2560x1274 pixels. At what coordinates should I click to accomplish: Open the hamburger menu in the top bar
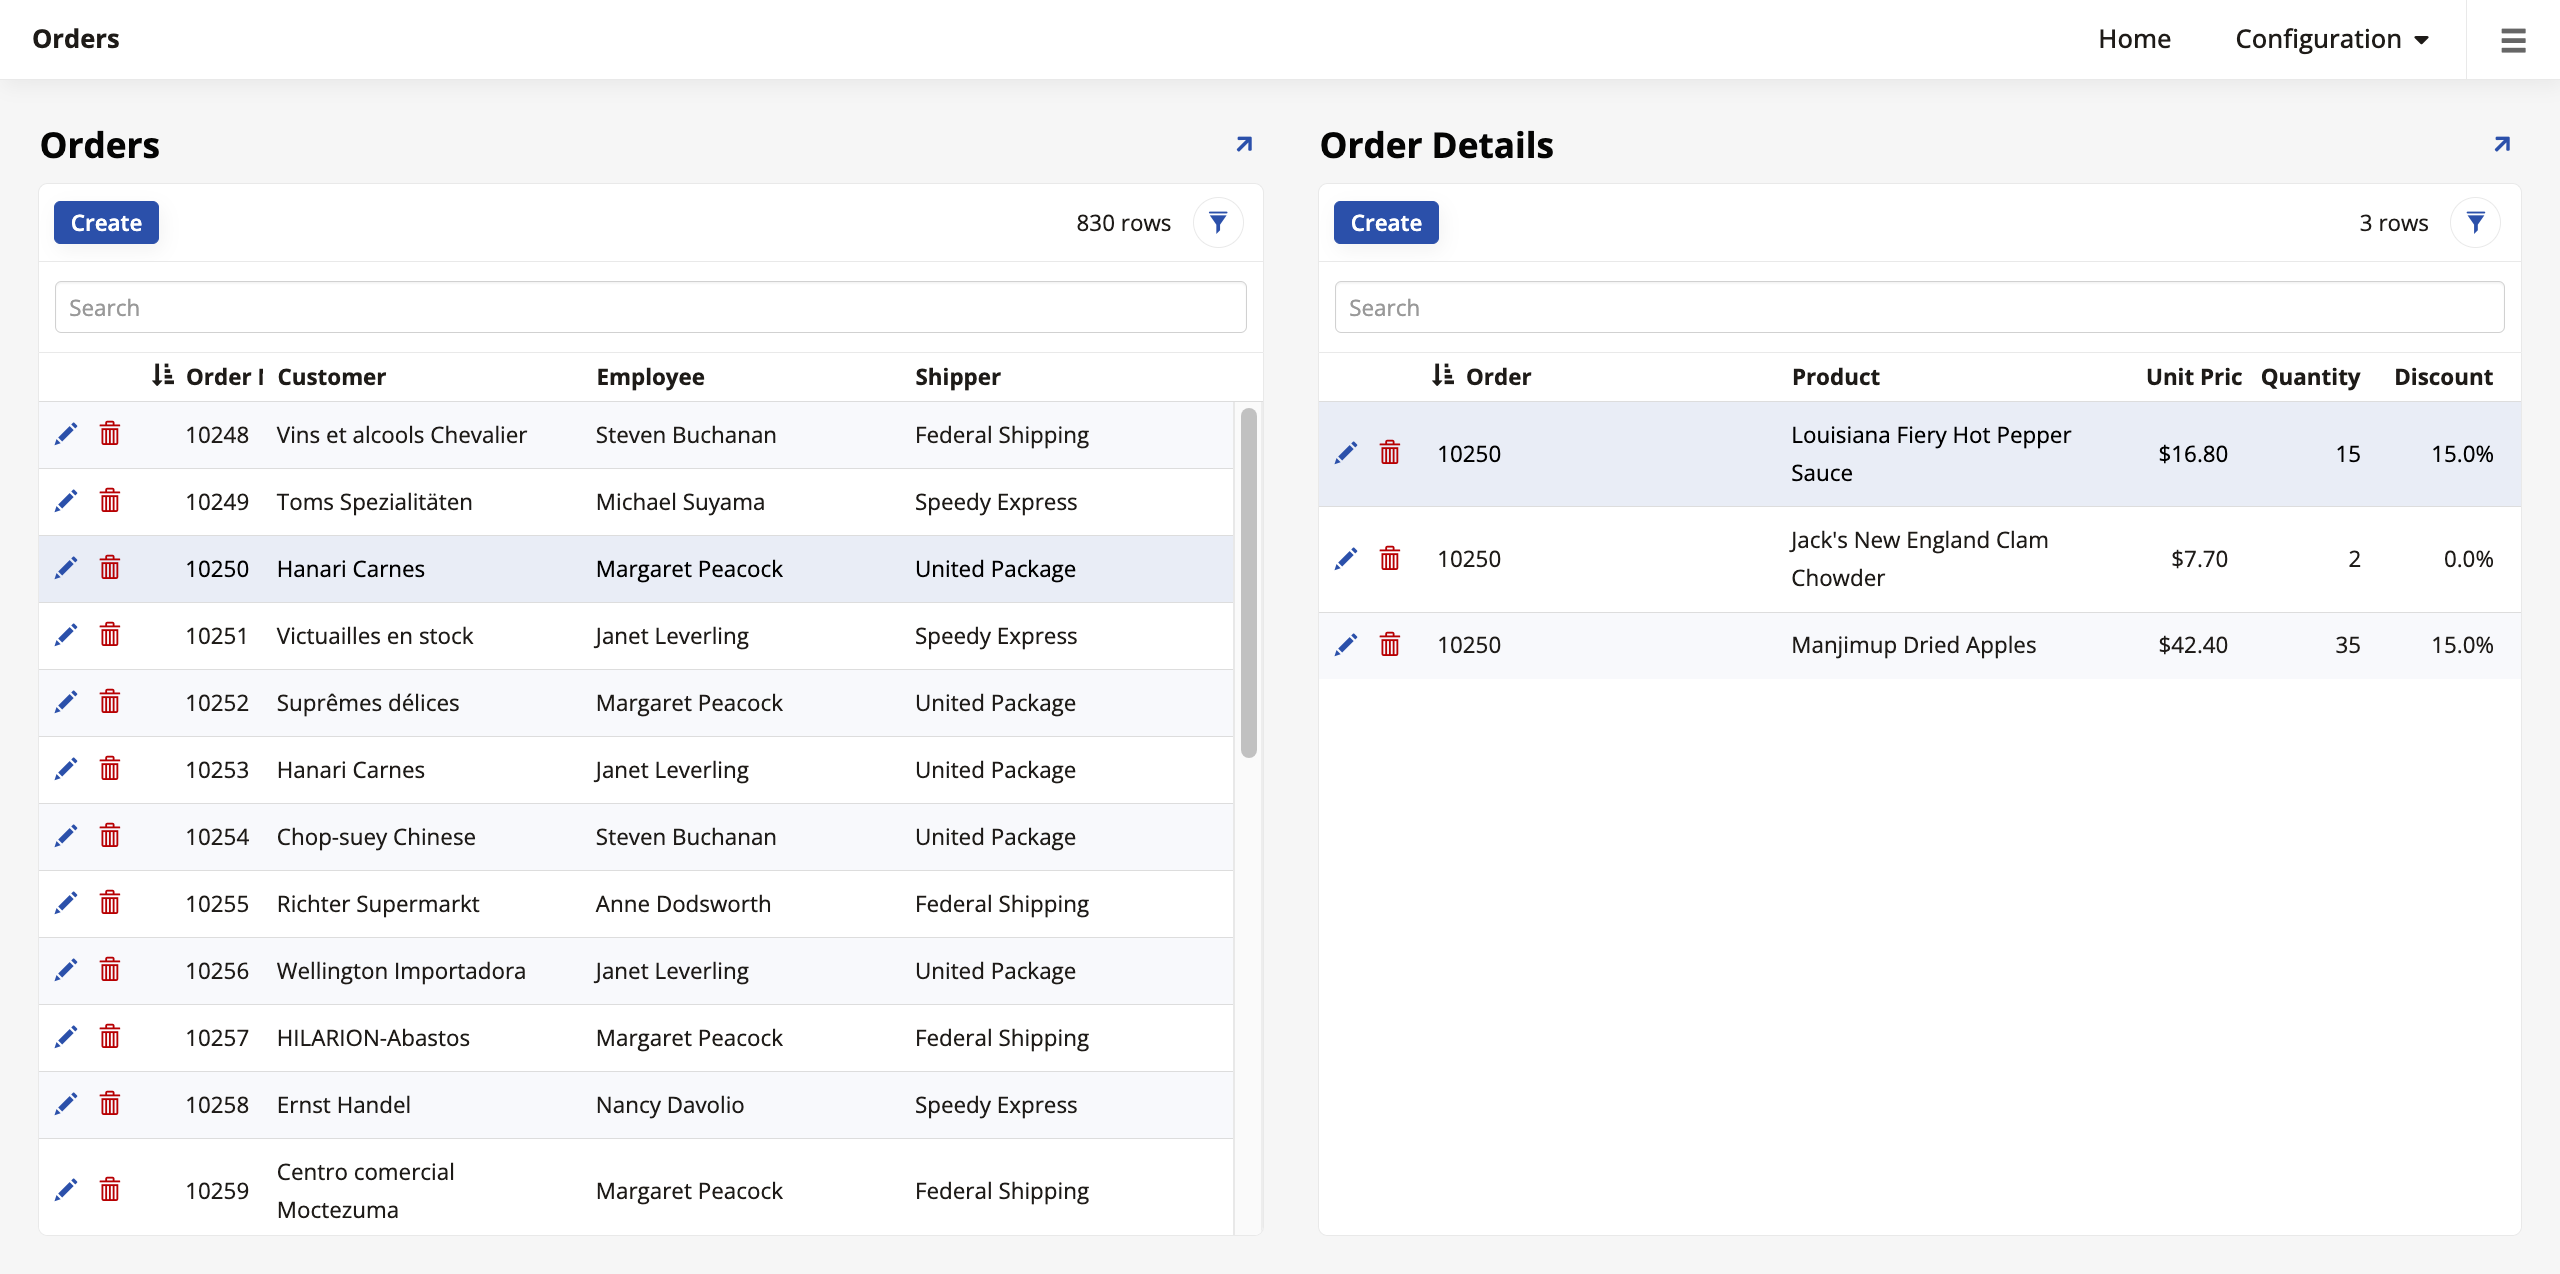[2513, 40]
